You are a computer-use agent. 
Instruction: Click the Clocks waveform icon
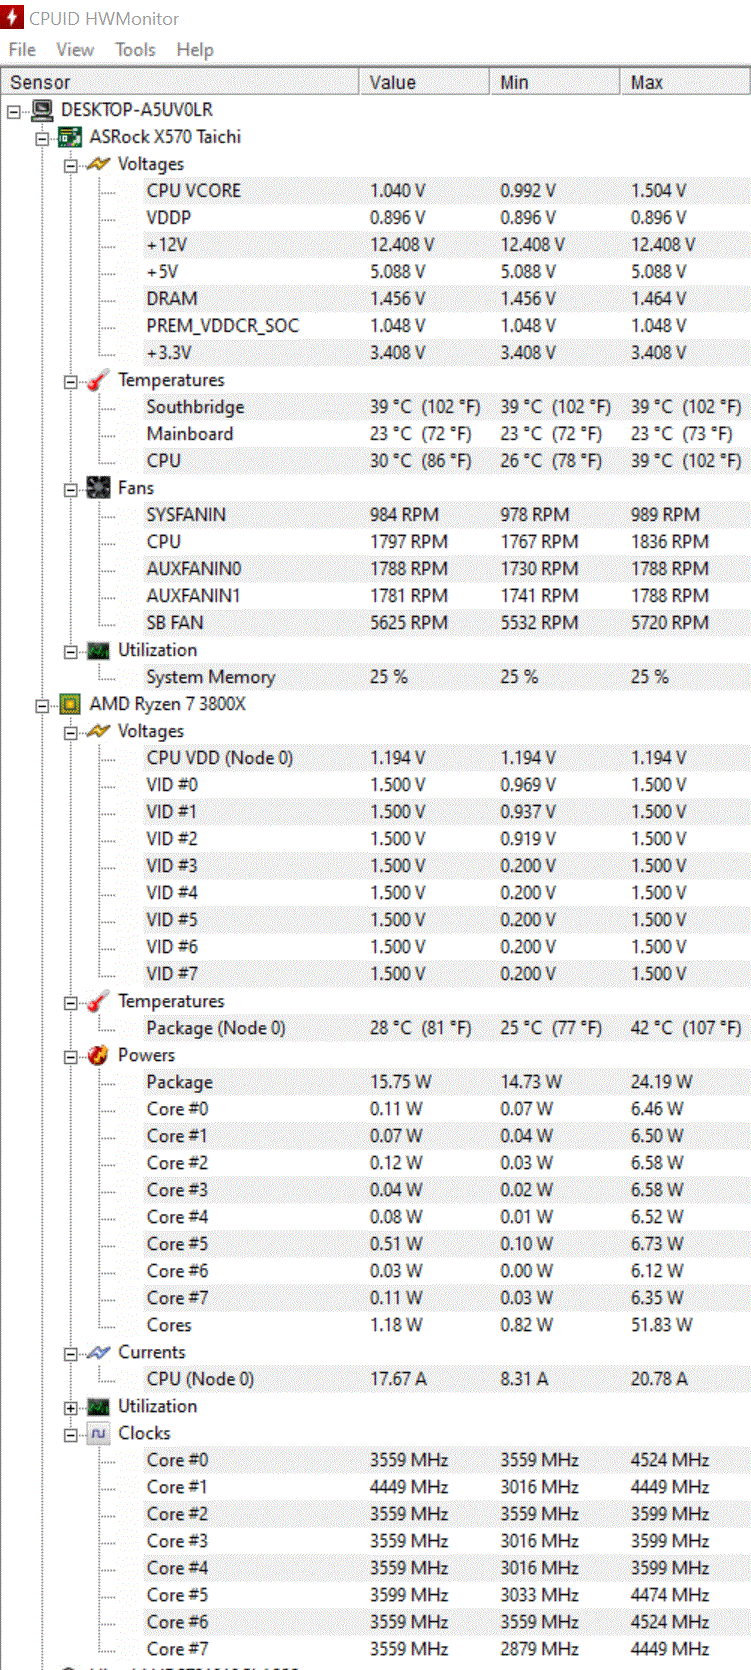tap(98, 1433)
